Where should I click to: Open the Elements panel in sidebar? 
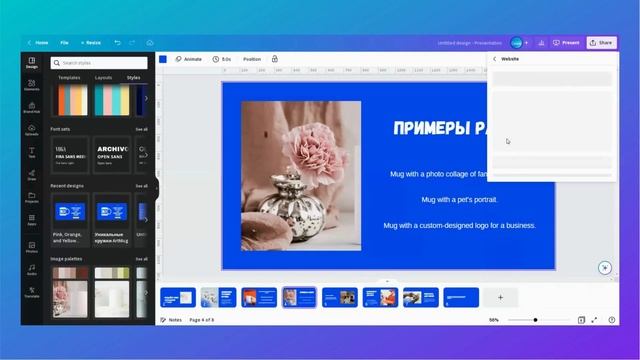(32, 85)
